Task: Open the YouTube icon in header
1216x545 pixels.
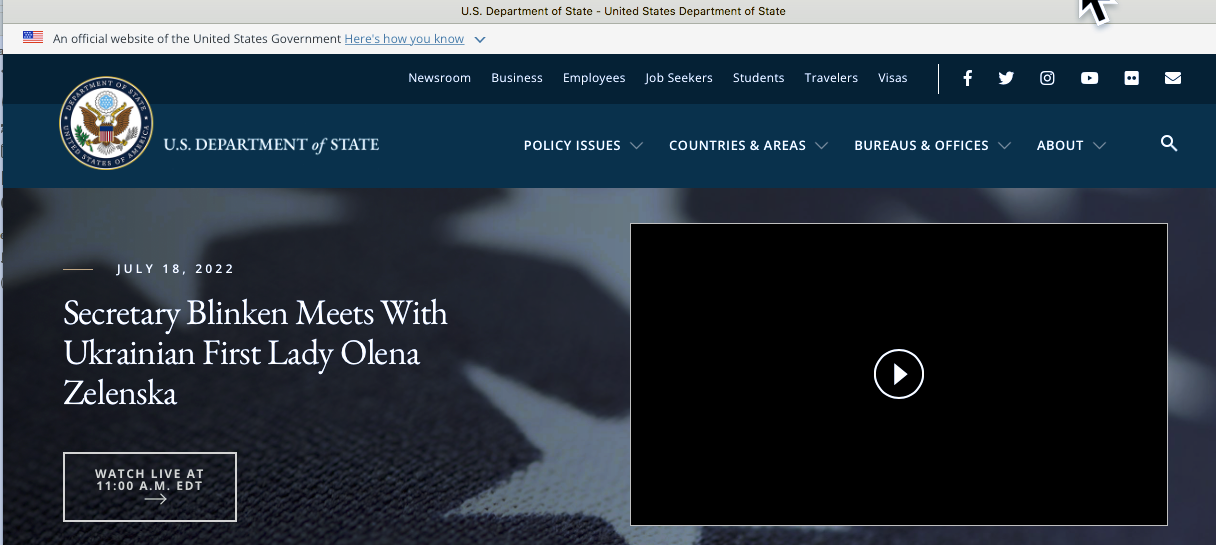Action: 1089,78
